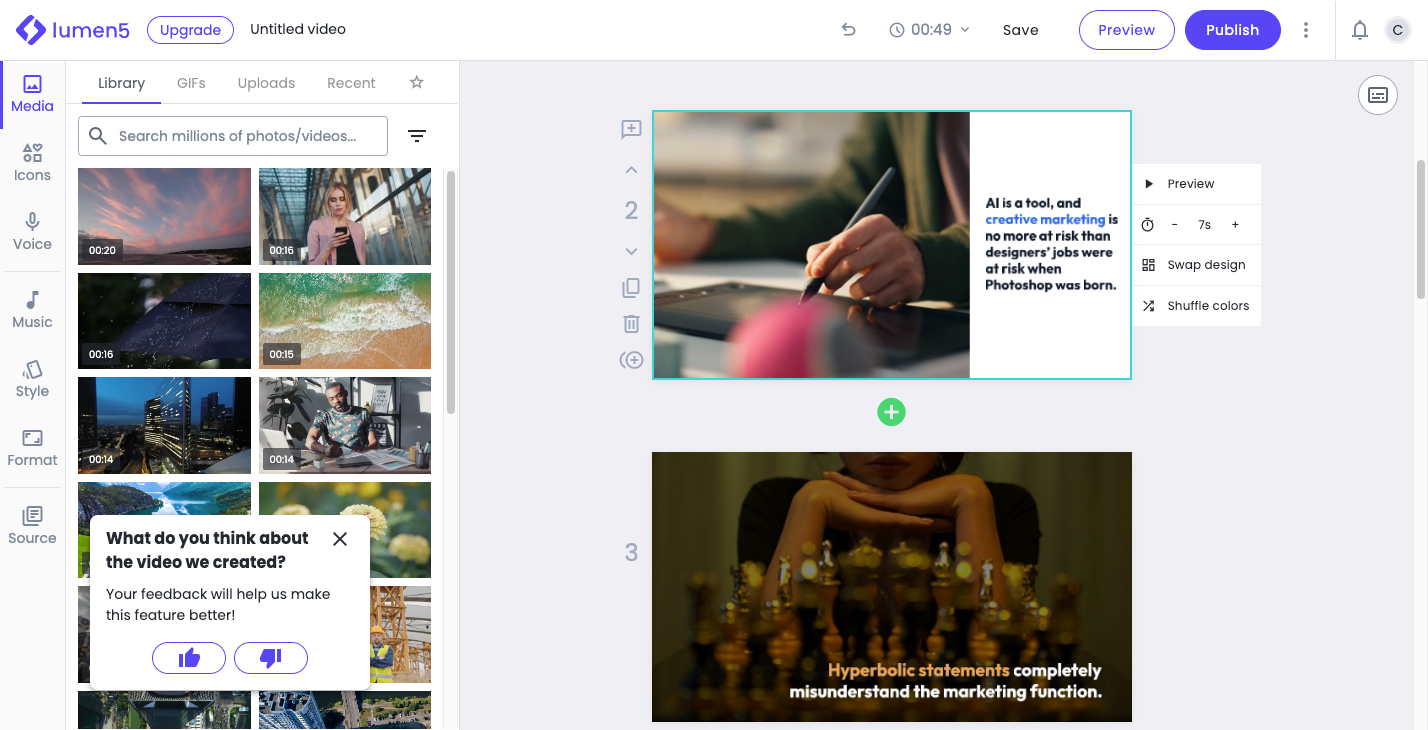Image resolution: width=1428 pixels, height=730 pixels.
Task: Add a comment note to scene 2
Action: (x=631, y=129)
